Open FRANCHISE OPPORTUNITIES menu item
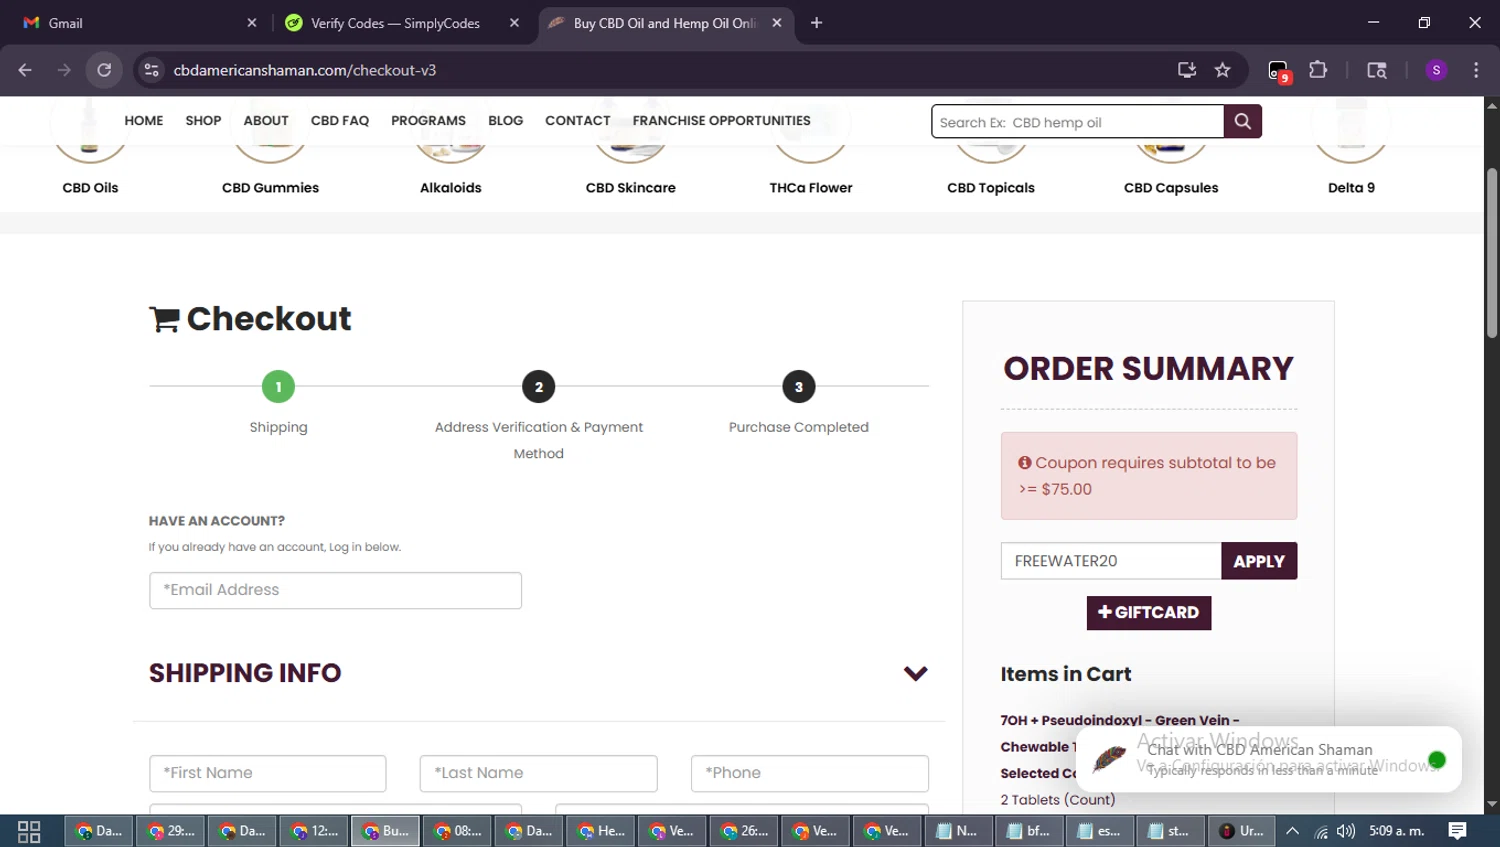Image resolution: width=1500 pixels, height=847 pixels. 721,120
